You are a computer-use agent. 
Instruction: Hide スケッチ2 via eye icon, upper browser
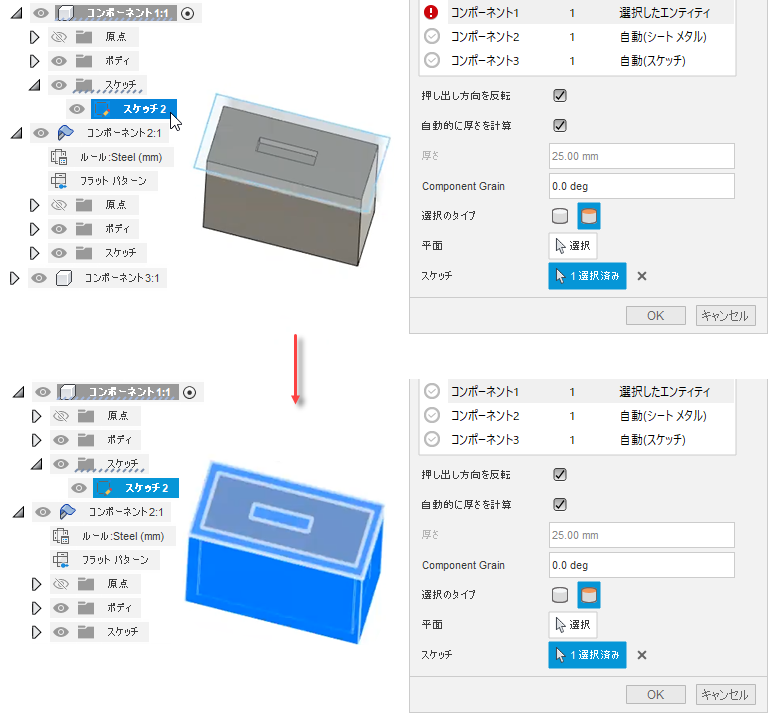[77, 109]
